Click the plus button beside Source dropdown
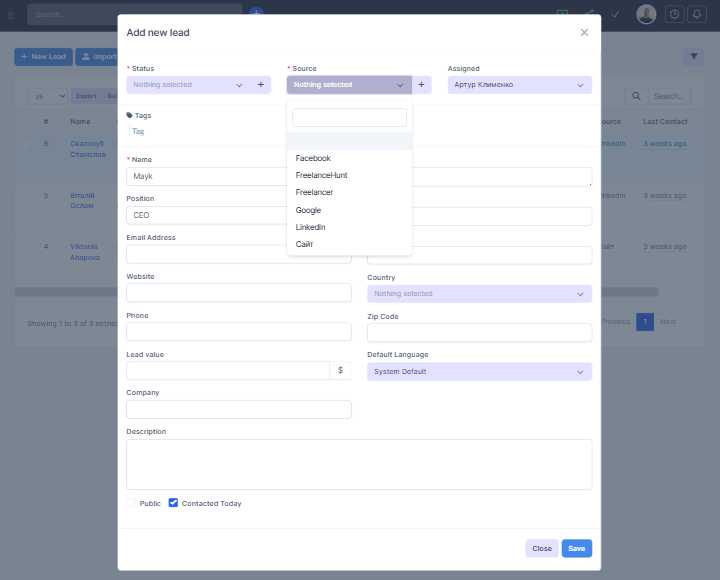Viewport: 720px width, 580px height. tap(421, 85)
